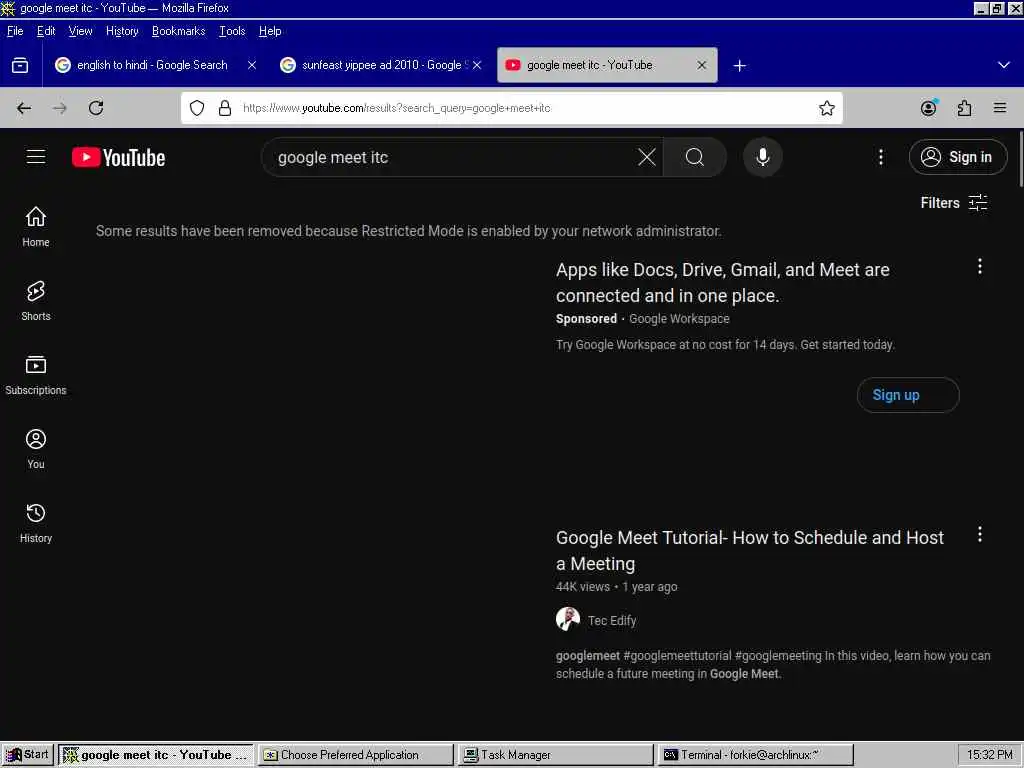Open the Tec Edify channel name
1024x768 pixels.
pyautogui.click(x=612, y=620)
